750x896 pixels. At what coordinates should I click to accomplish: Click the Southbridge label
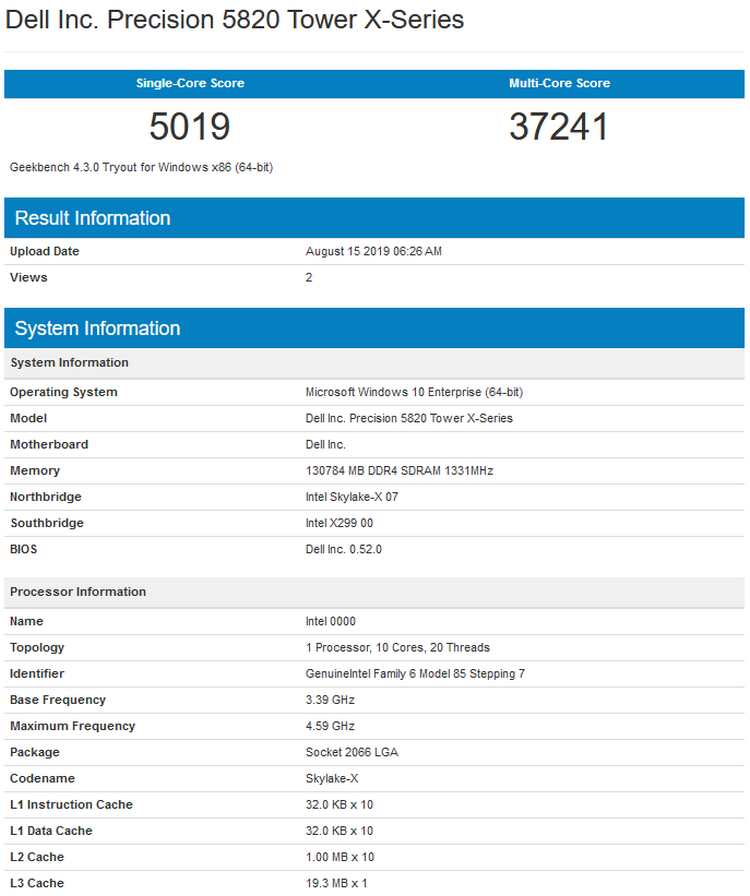[x=47, y=523]
